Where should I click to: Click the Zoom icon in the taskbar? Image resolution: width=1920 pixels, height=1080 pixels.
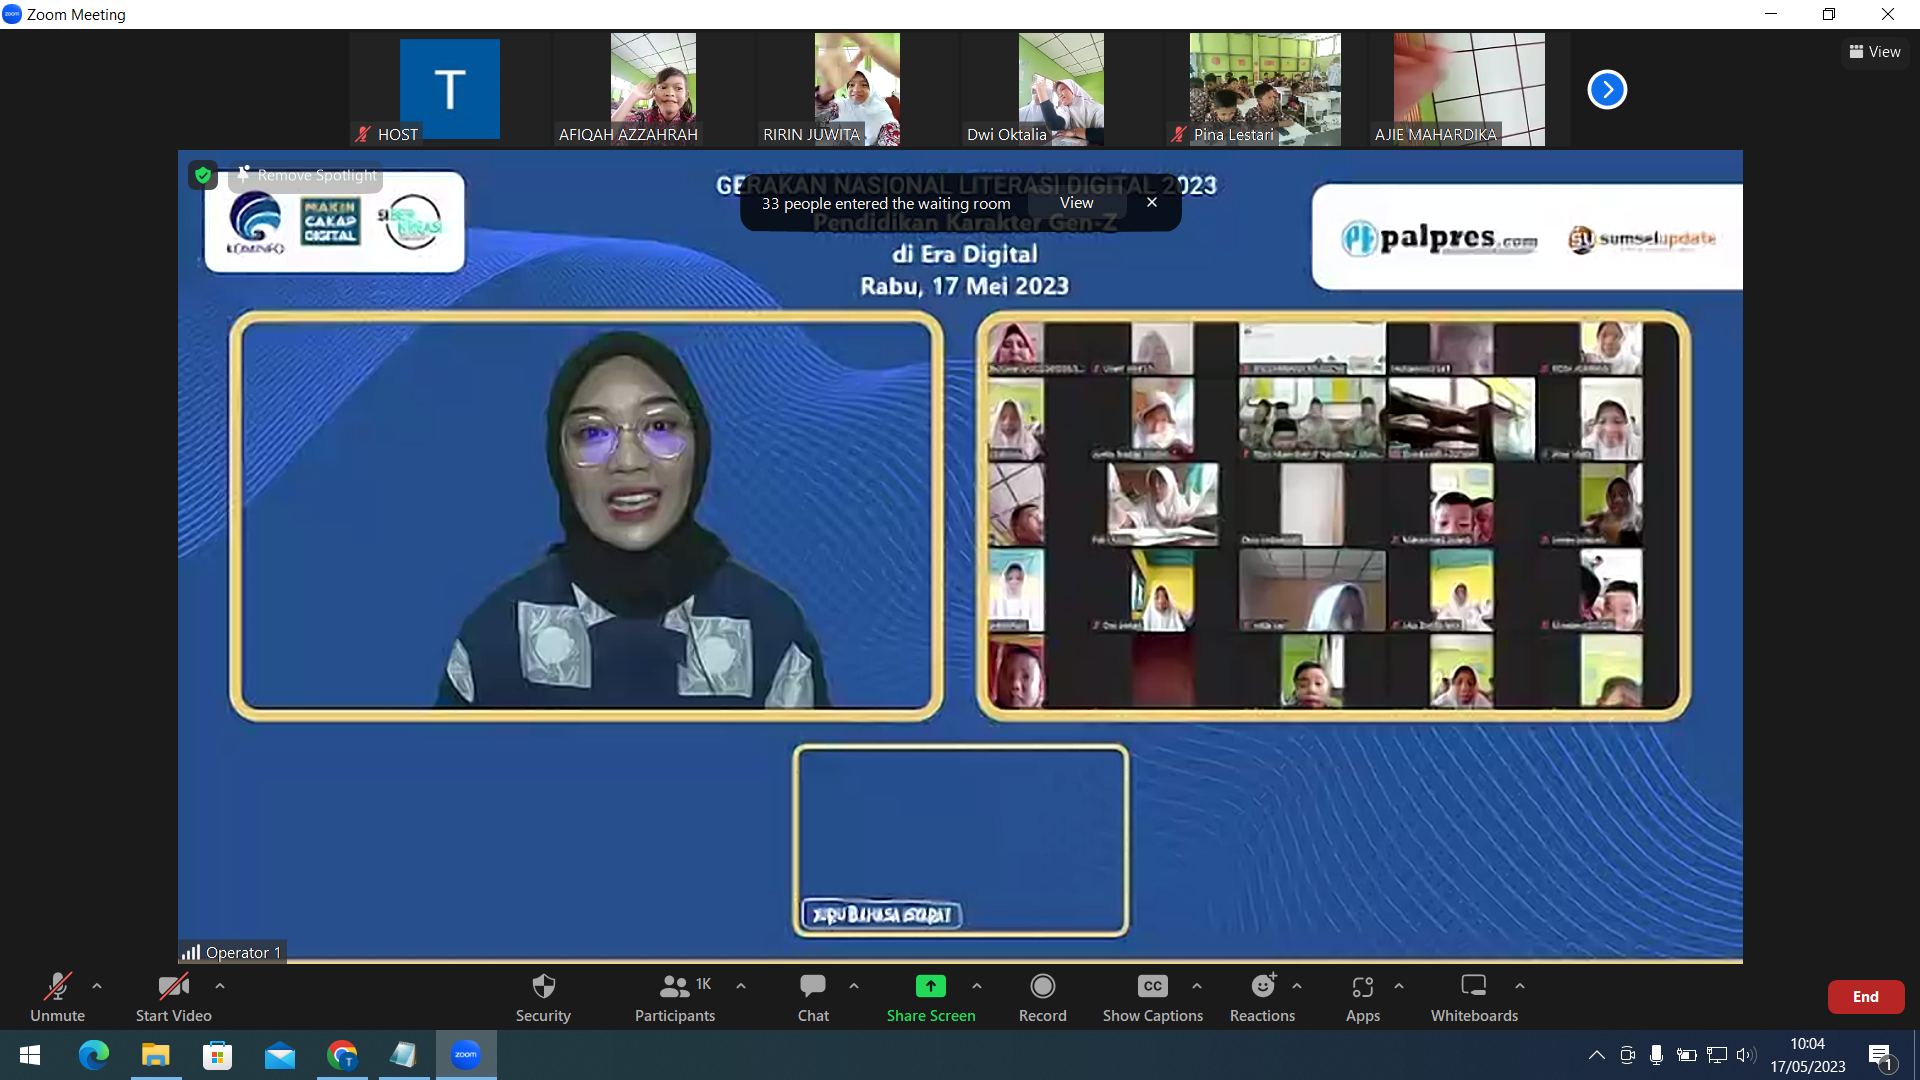pyautogui.click(x=466, y=1055)
